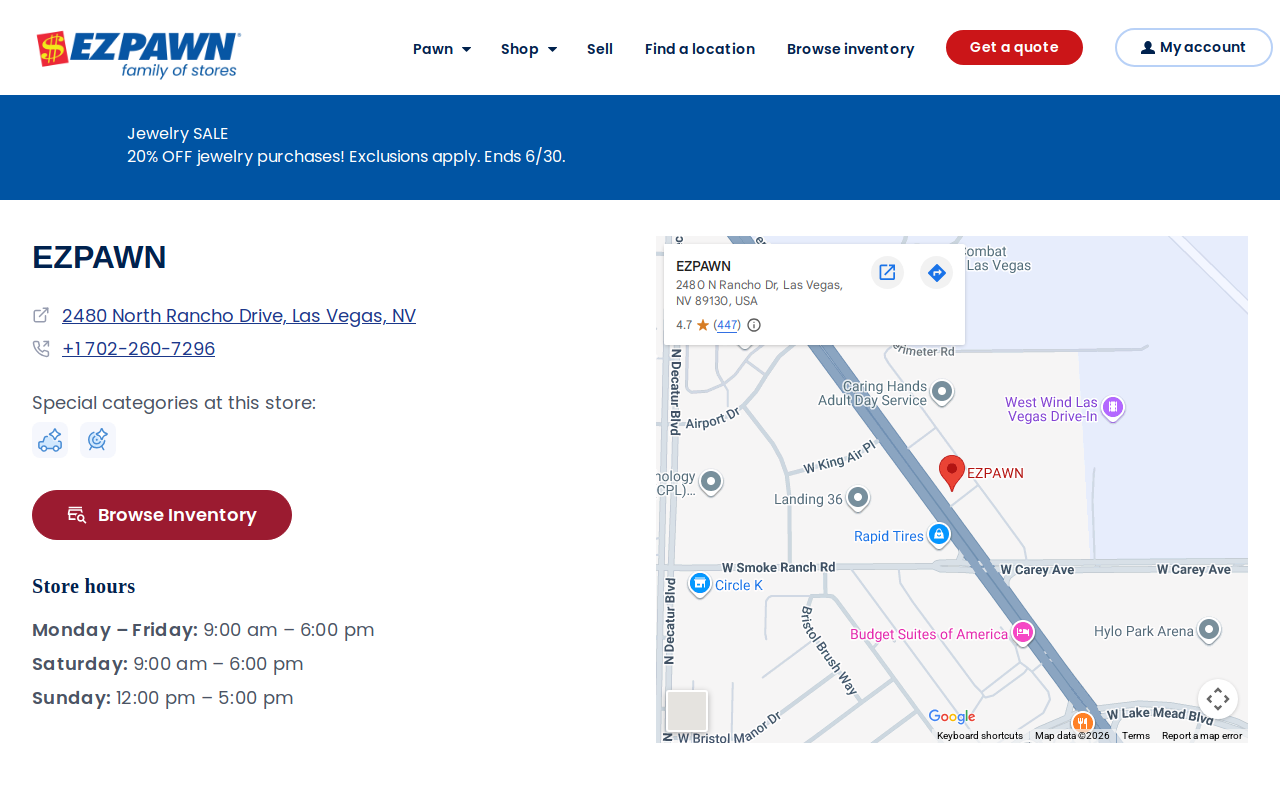Image resolution: width=1280 pixels, height=800 pixels.
Task: Click the maroon Browse Inventory button
Action: click(x=162, y=515)
